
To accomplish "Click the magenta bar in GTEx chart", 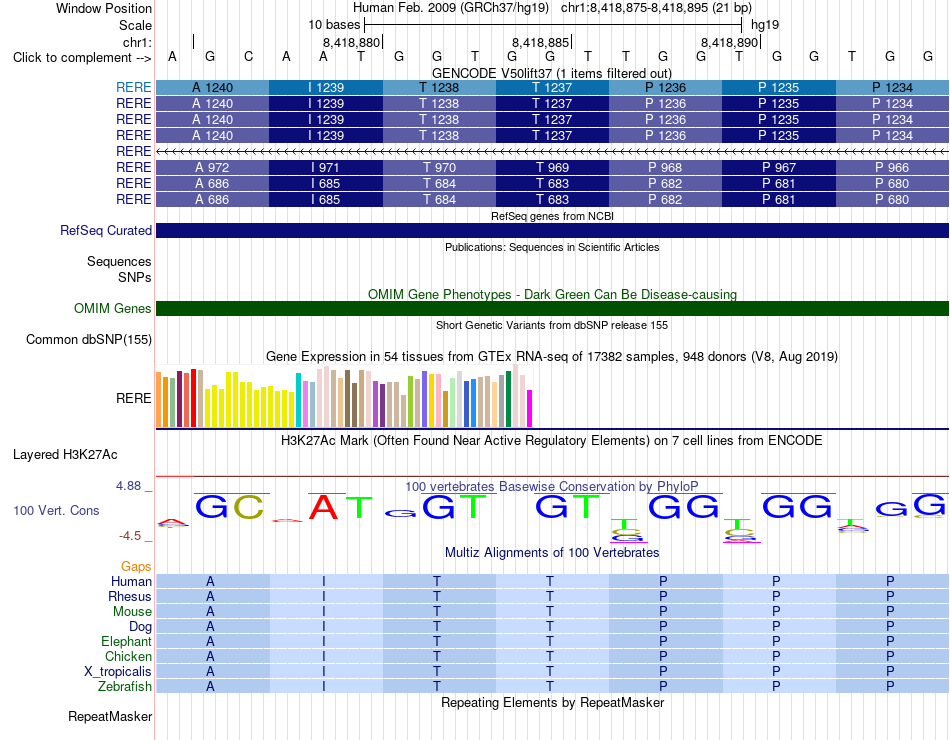I will tap(530, 408).
